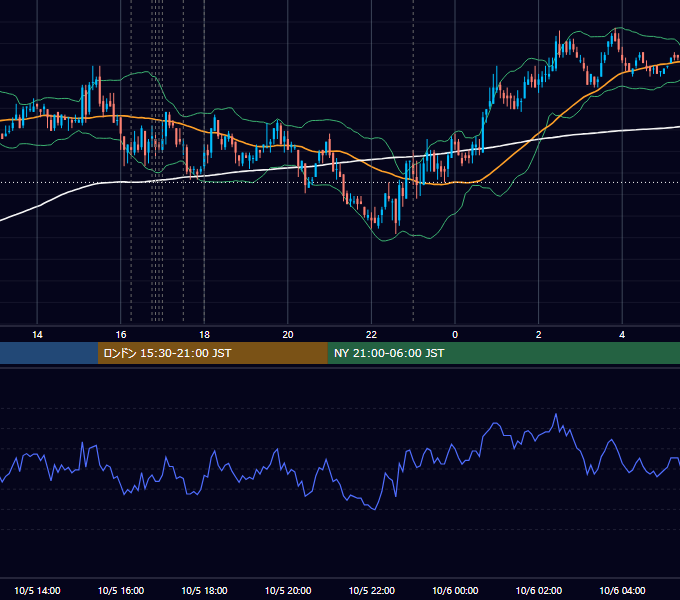The height and width of the screenshot is (600, 680).
Task: Click the 0 hour axis label
Action: click(x=455, y=335)
